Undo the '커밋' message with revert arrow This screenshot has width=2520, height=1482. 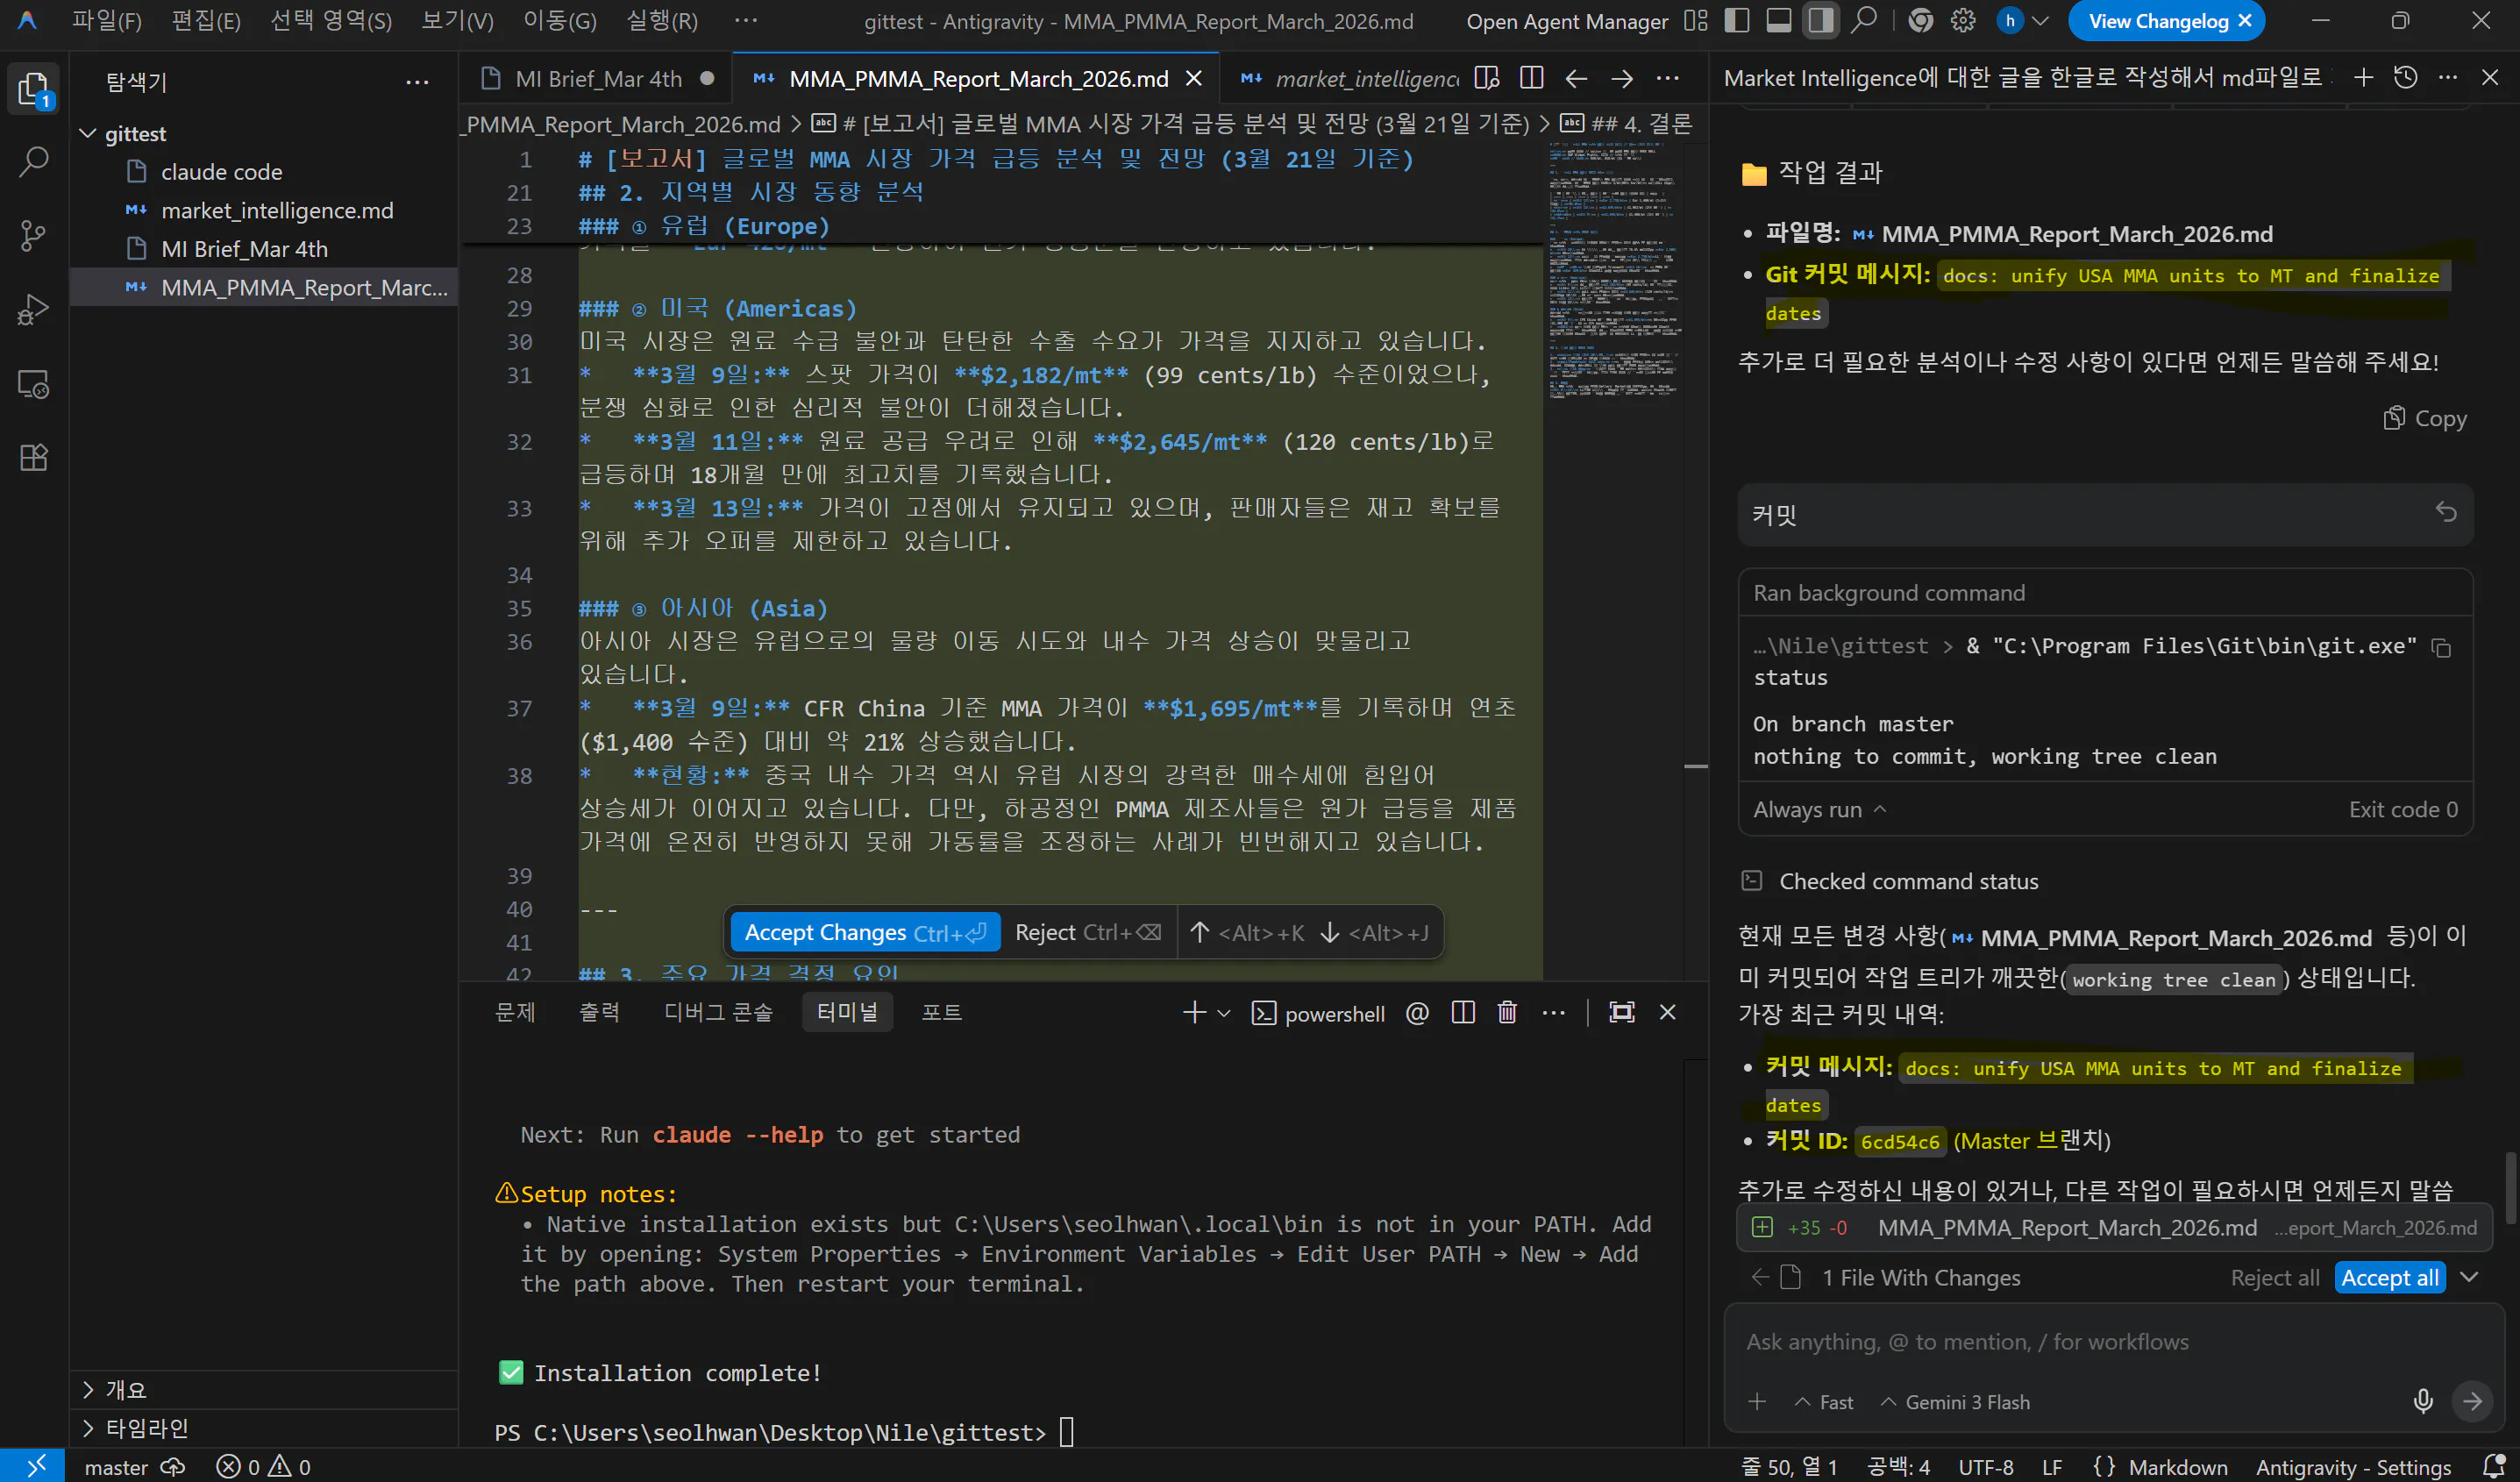(2446, 512)
